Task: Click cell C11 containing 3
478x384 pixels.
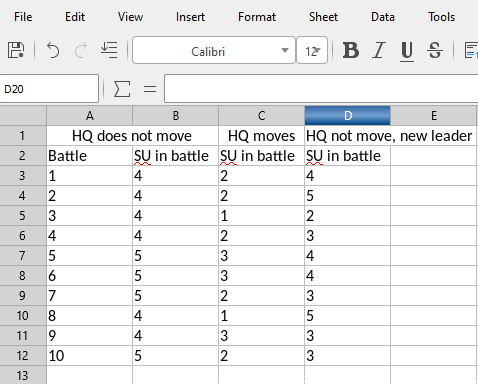Action: [x=261, y=336]
